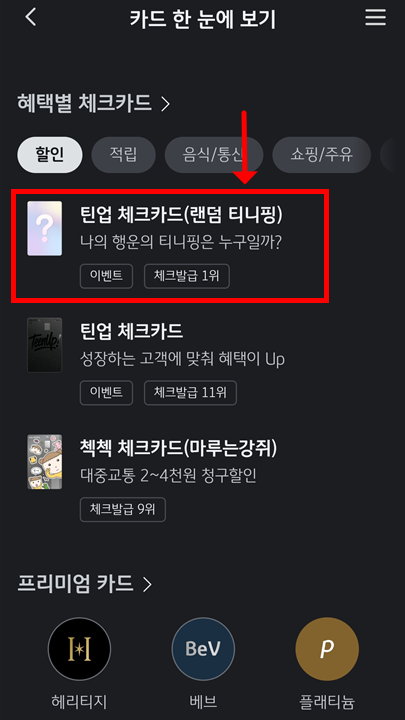Open the BeV 베브 card icon
Image resolution: width=405 pixels, height=720 pixels.
(203, 648)
